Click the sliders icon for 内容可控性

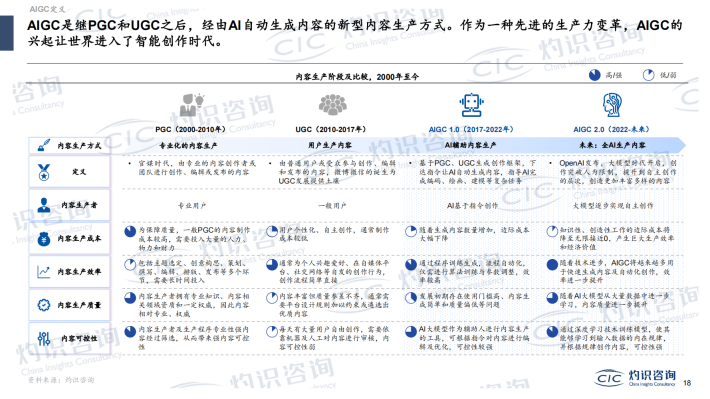click(44, 338)
